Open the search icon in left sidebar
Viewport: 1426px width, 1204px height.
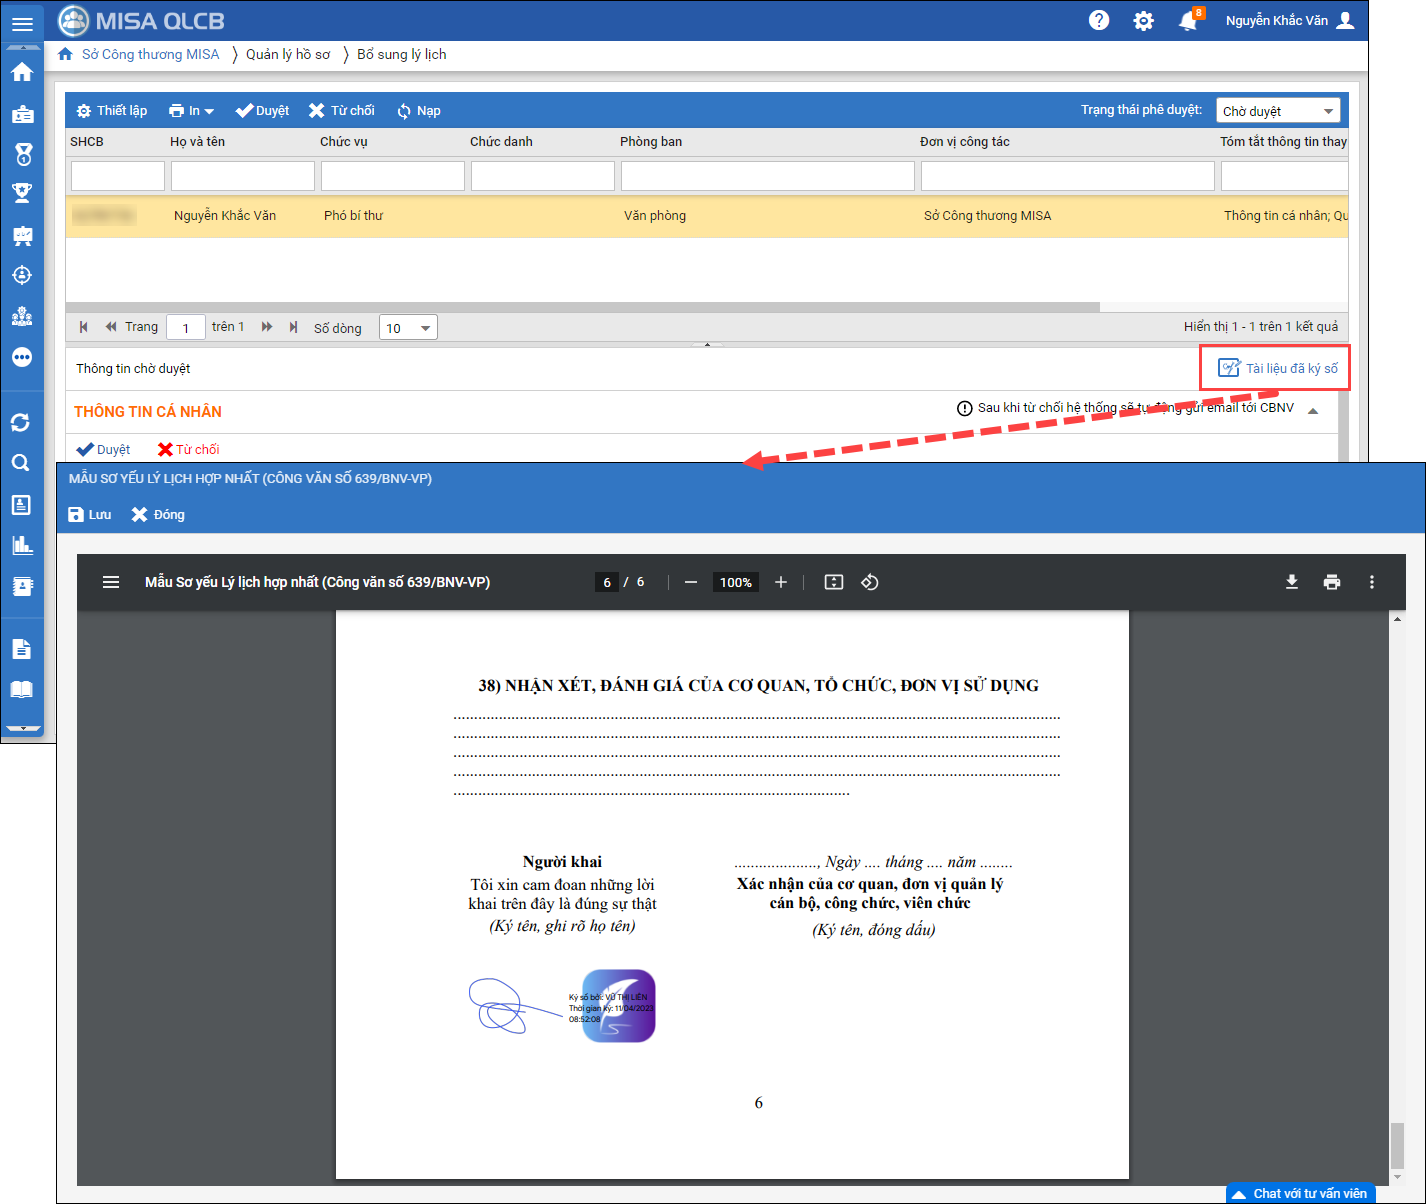(21, 463)
